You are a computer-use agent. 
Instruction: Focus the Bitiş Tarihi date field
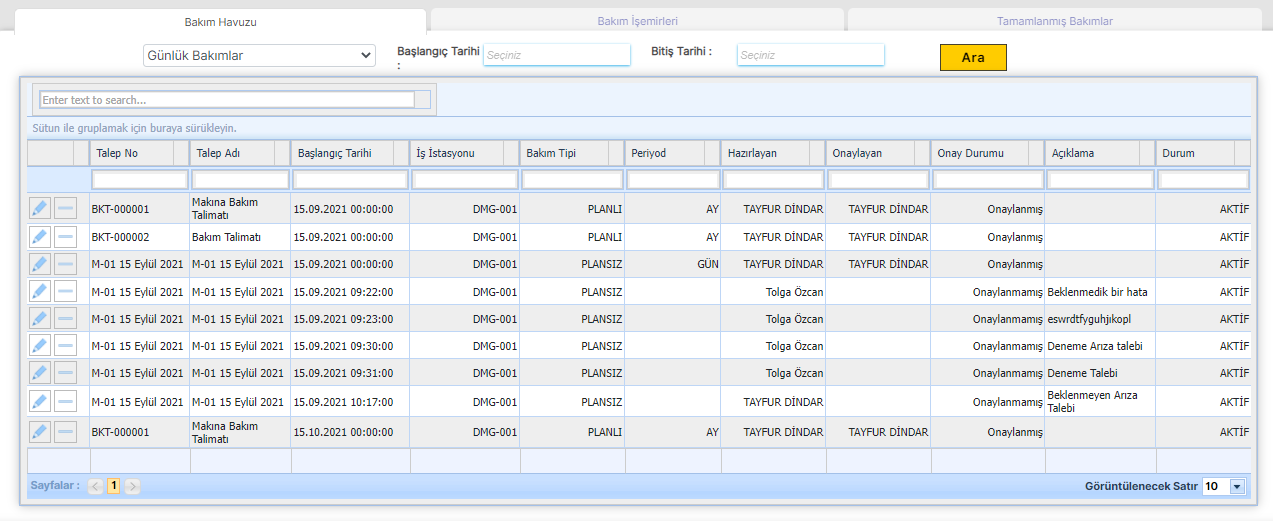coord(811,55)
